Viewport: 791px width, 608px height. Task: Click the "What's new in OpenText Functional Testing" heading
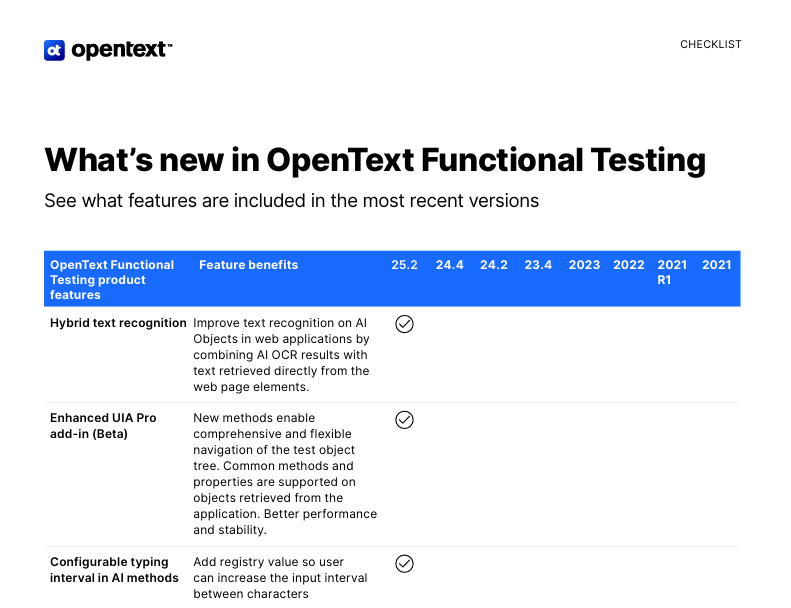click(x=375, y=160)
